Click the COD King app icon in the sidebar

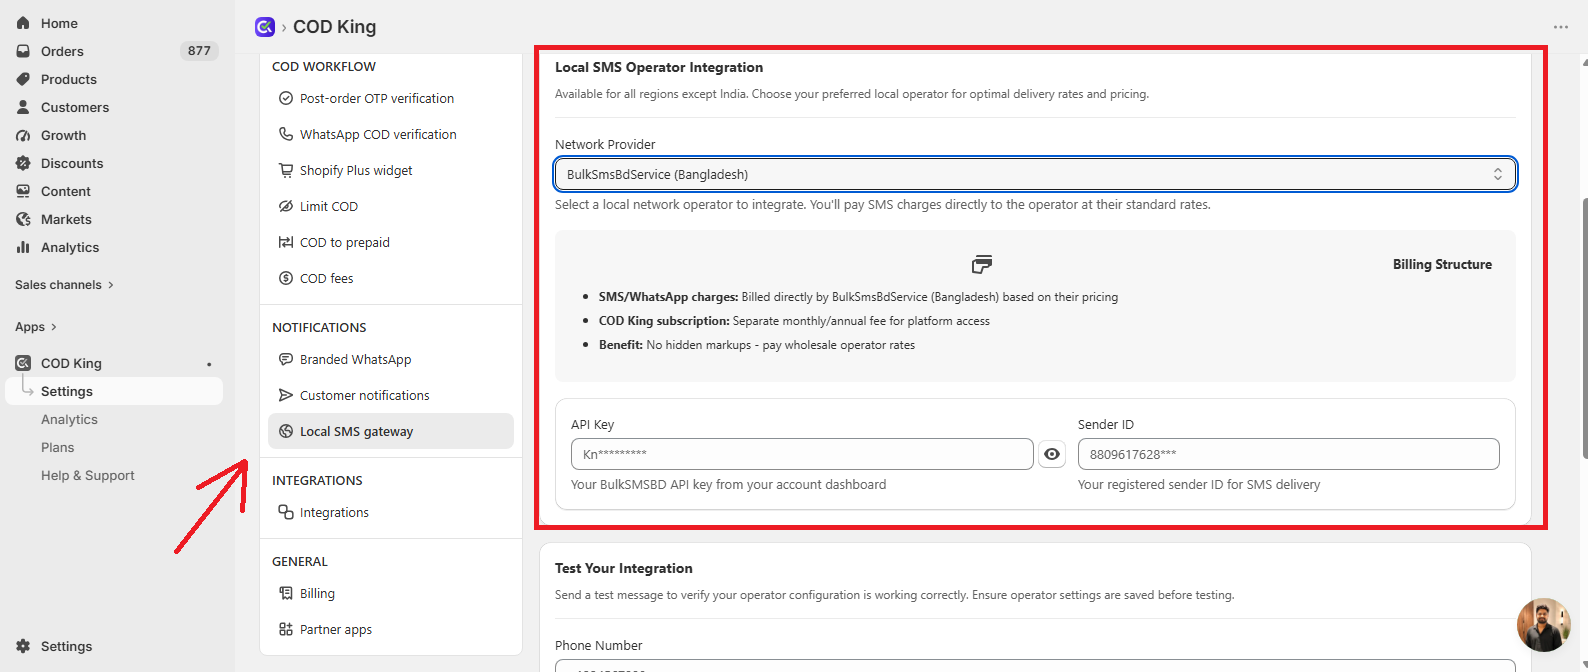(23, 363)
